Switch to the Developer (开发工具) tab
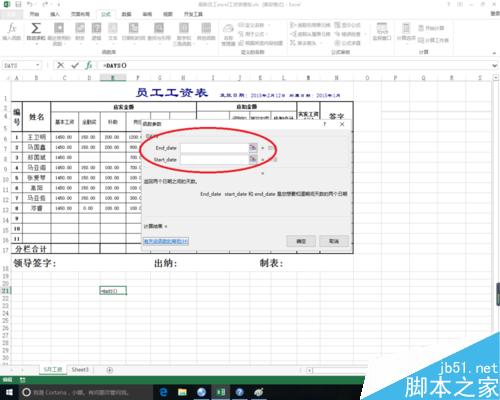Screen dimensions: 500x400 click(193, 14)
